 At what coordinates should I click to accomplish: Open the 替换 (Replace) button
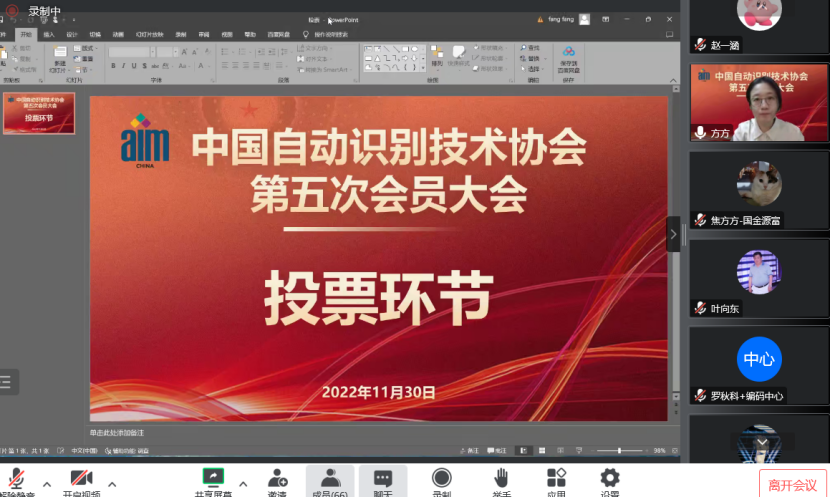pyautogui.click(x=532, y=59)
